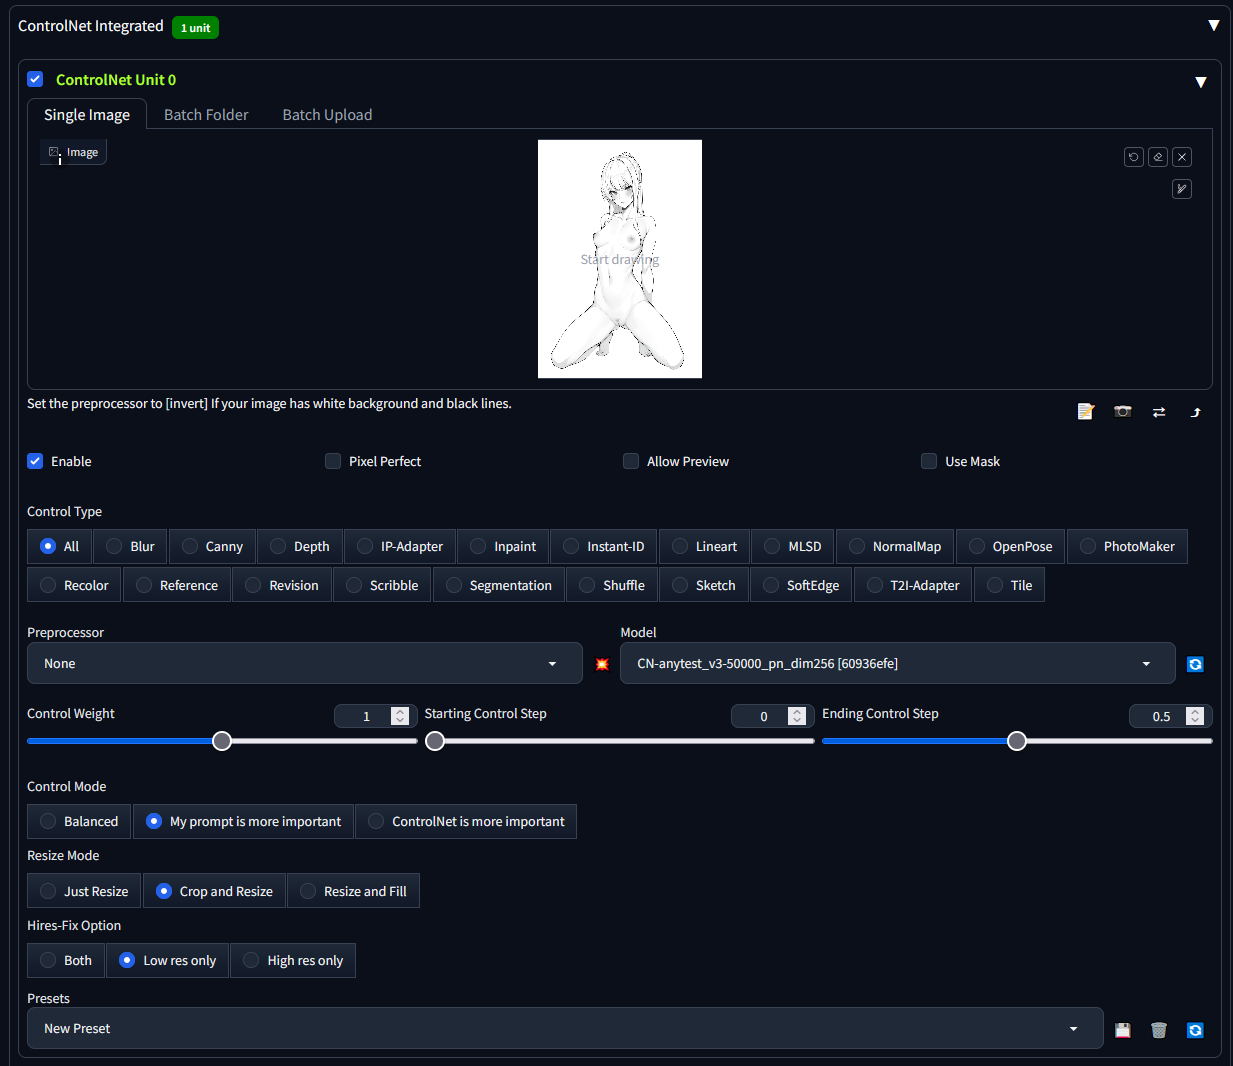Adjust Starting Control Step stepper arrows
This screenshot has width=1233, height=1066.
[797, 716]
